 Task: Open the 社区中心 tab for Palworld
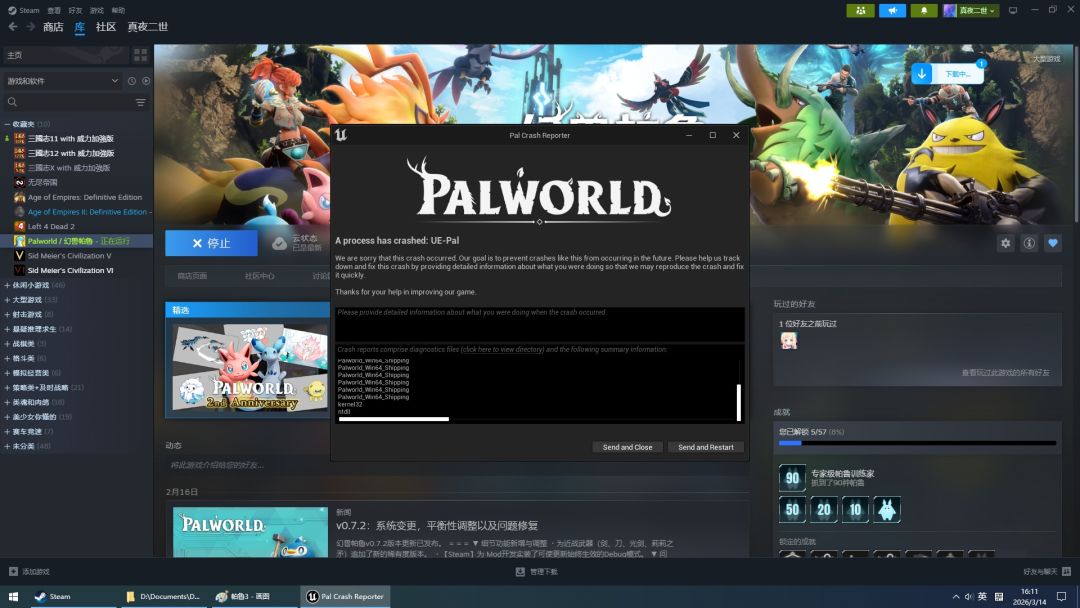[x=259, y=276]
